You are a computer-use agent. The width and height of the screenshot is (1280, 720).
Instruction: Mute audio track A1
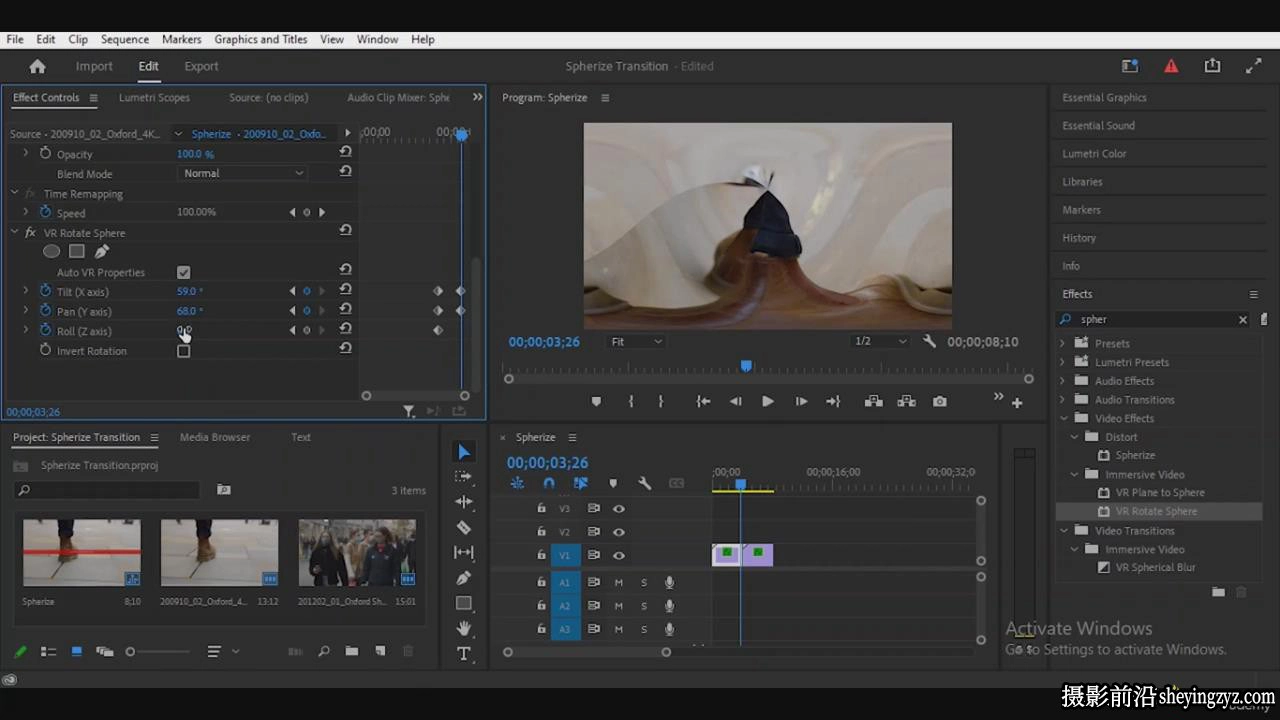click(x=618, y=582)
